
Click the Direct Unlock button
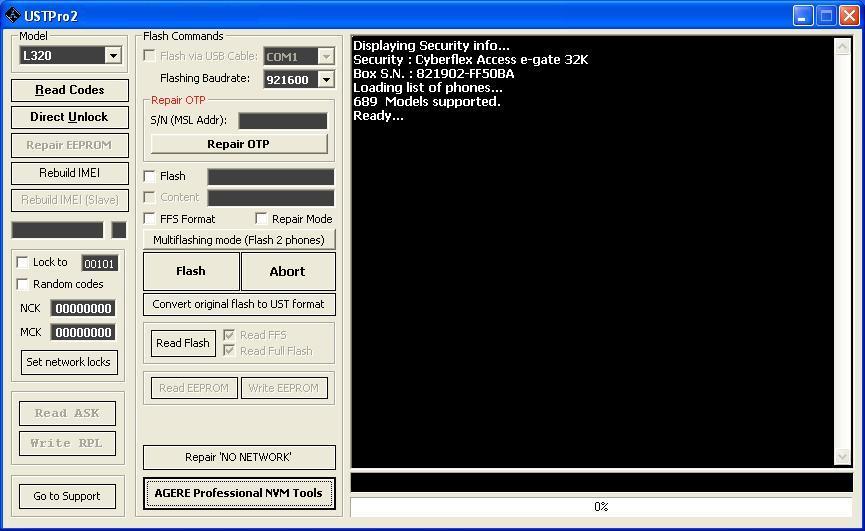point(70,117)
